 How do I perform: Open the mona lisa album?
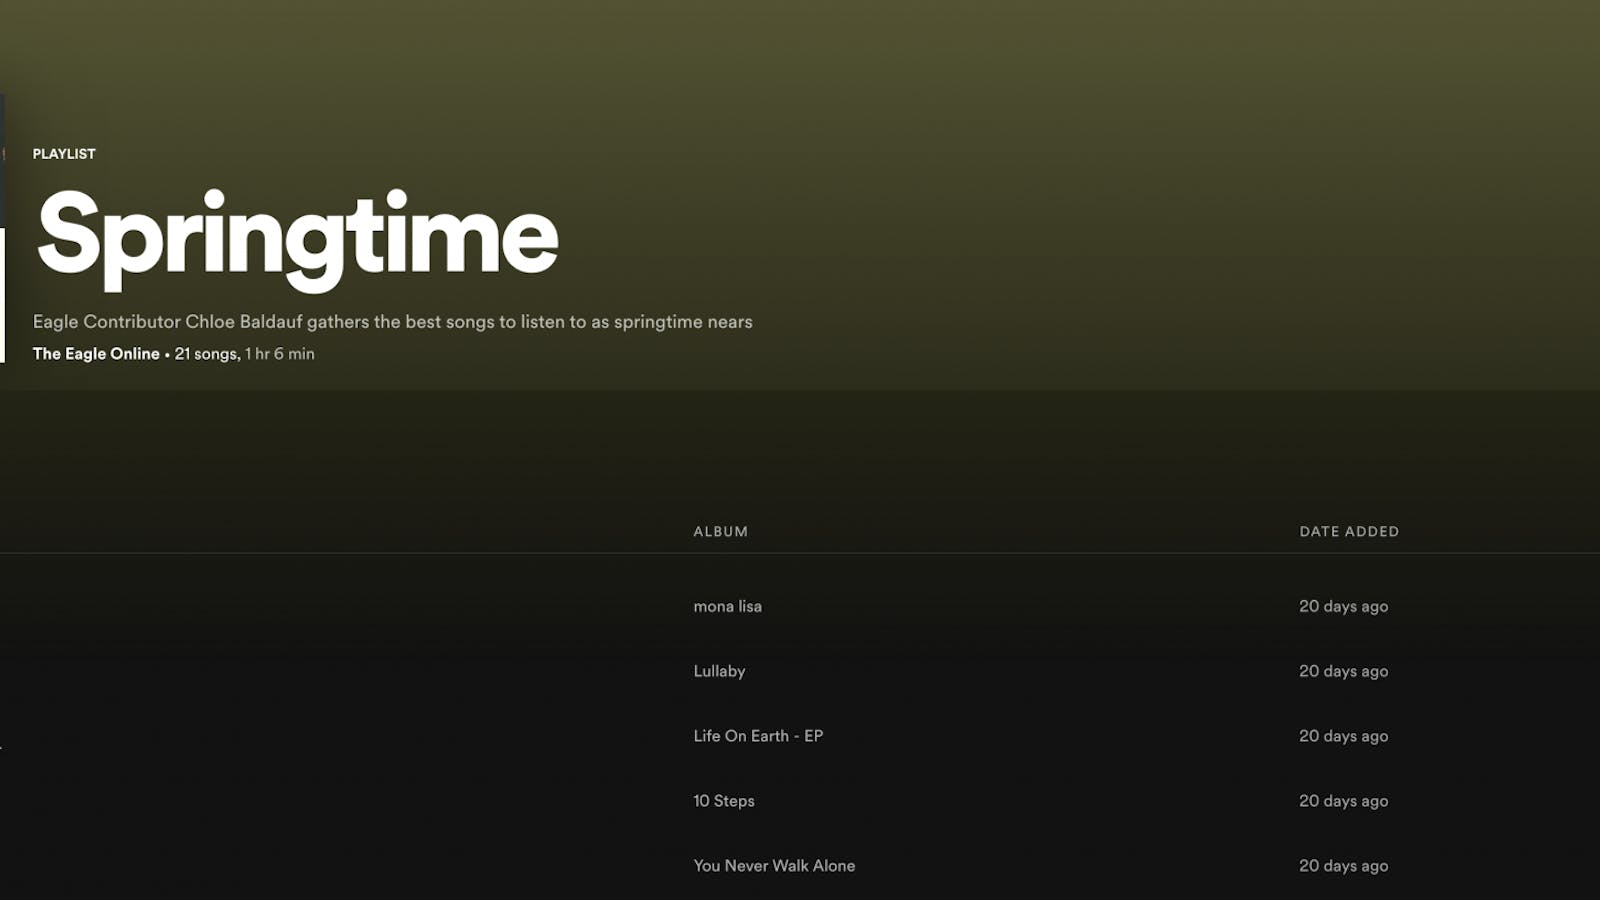[727, 607]
